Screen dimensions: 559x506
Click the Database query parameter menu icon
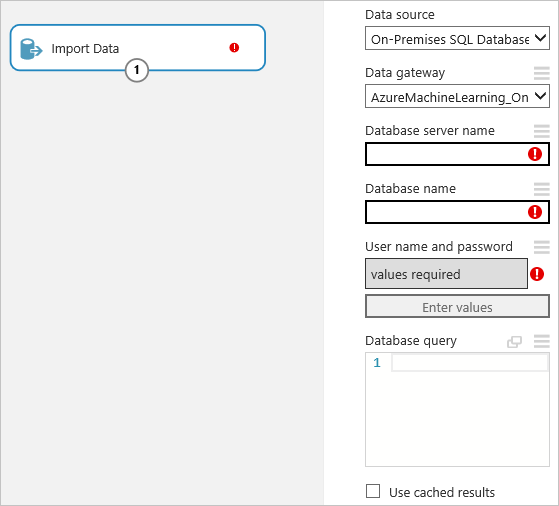tap(541, 341)
